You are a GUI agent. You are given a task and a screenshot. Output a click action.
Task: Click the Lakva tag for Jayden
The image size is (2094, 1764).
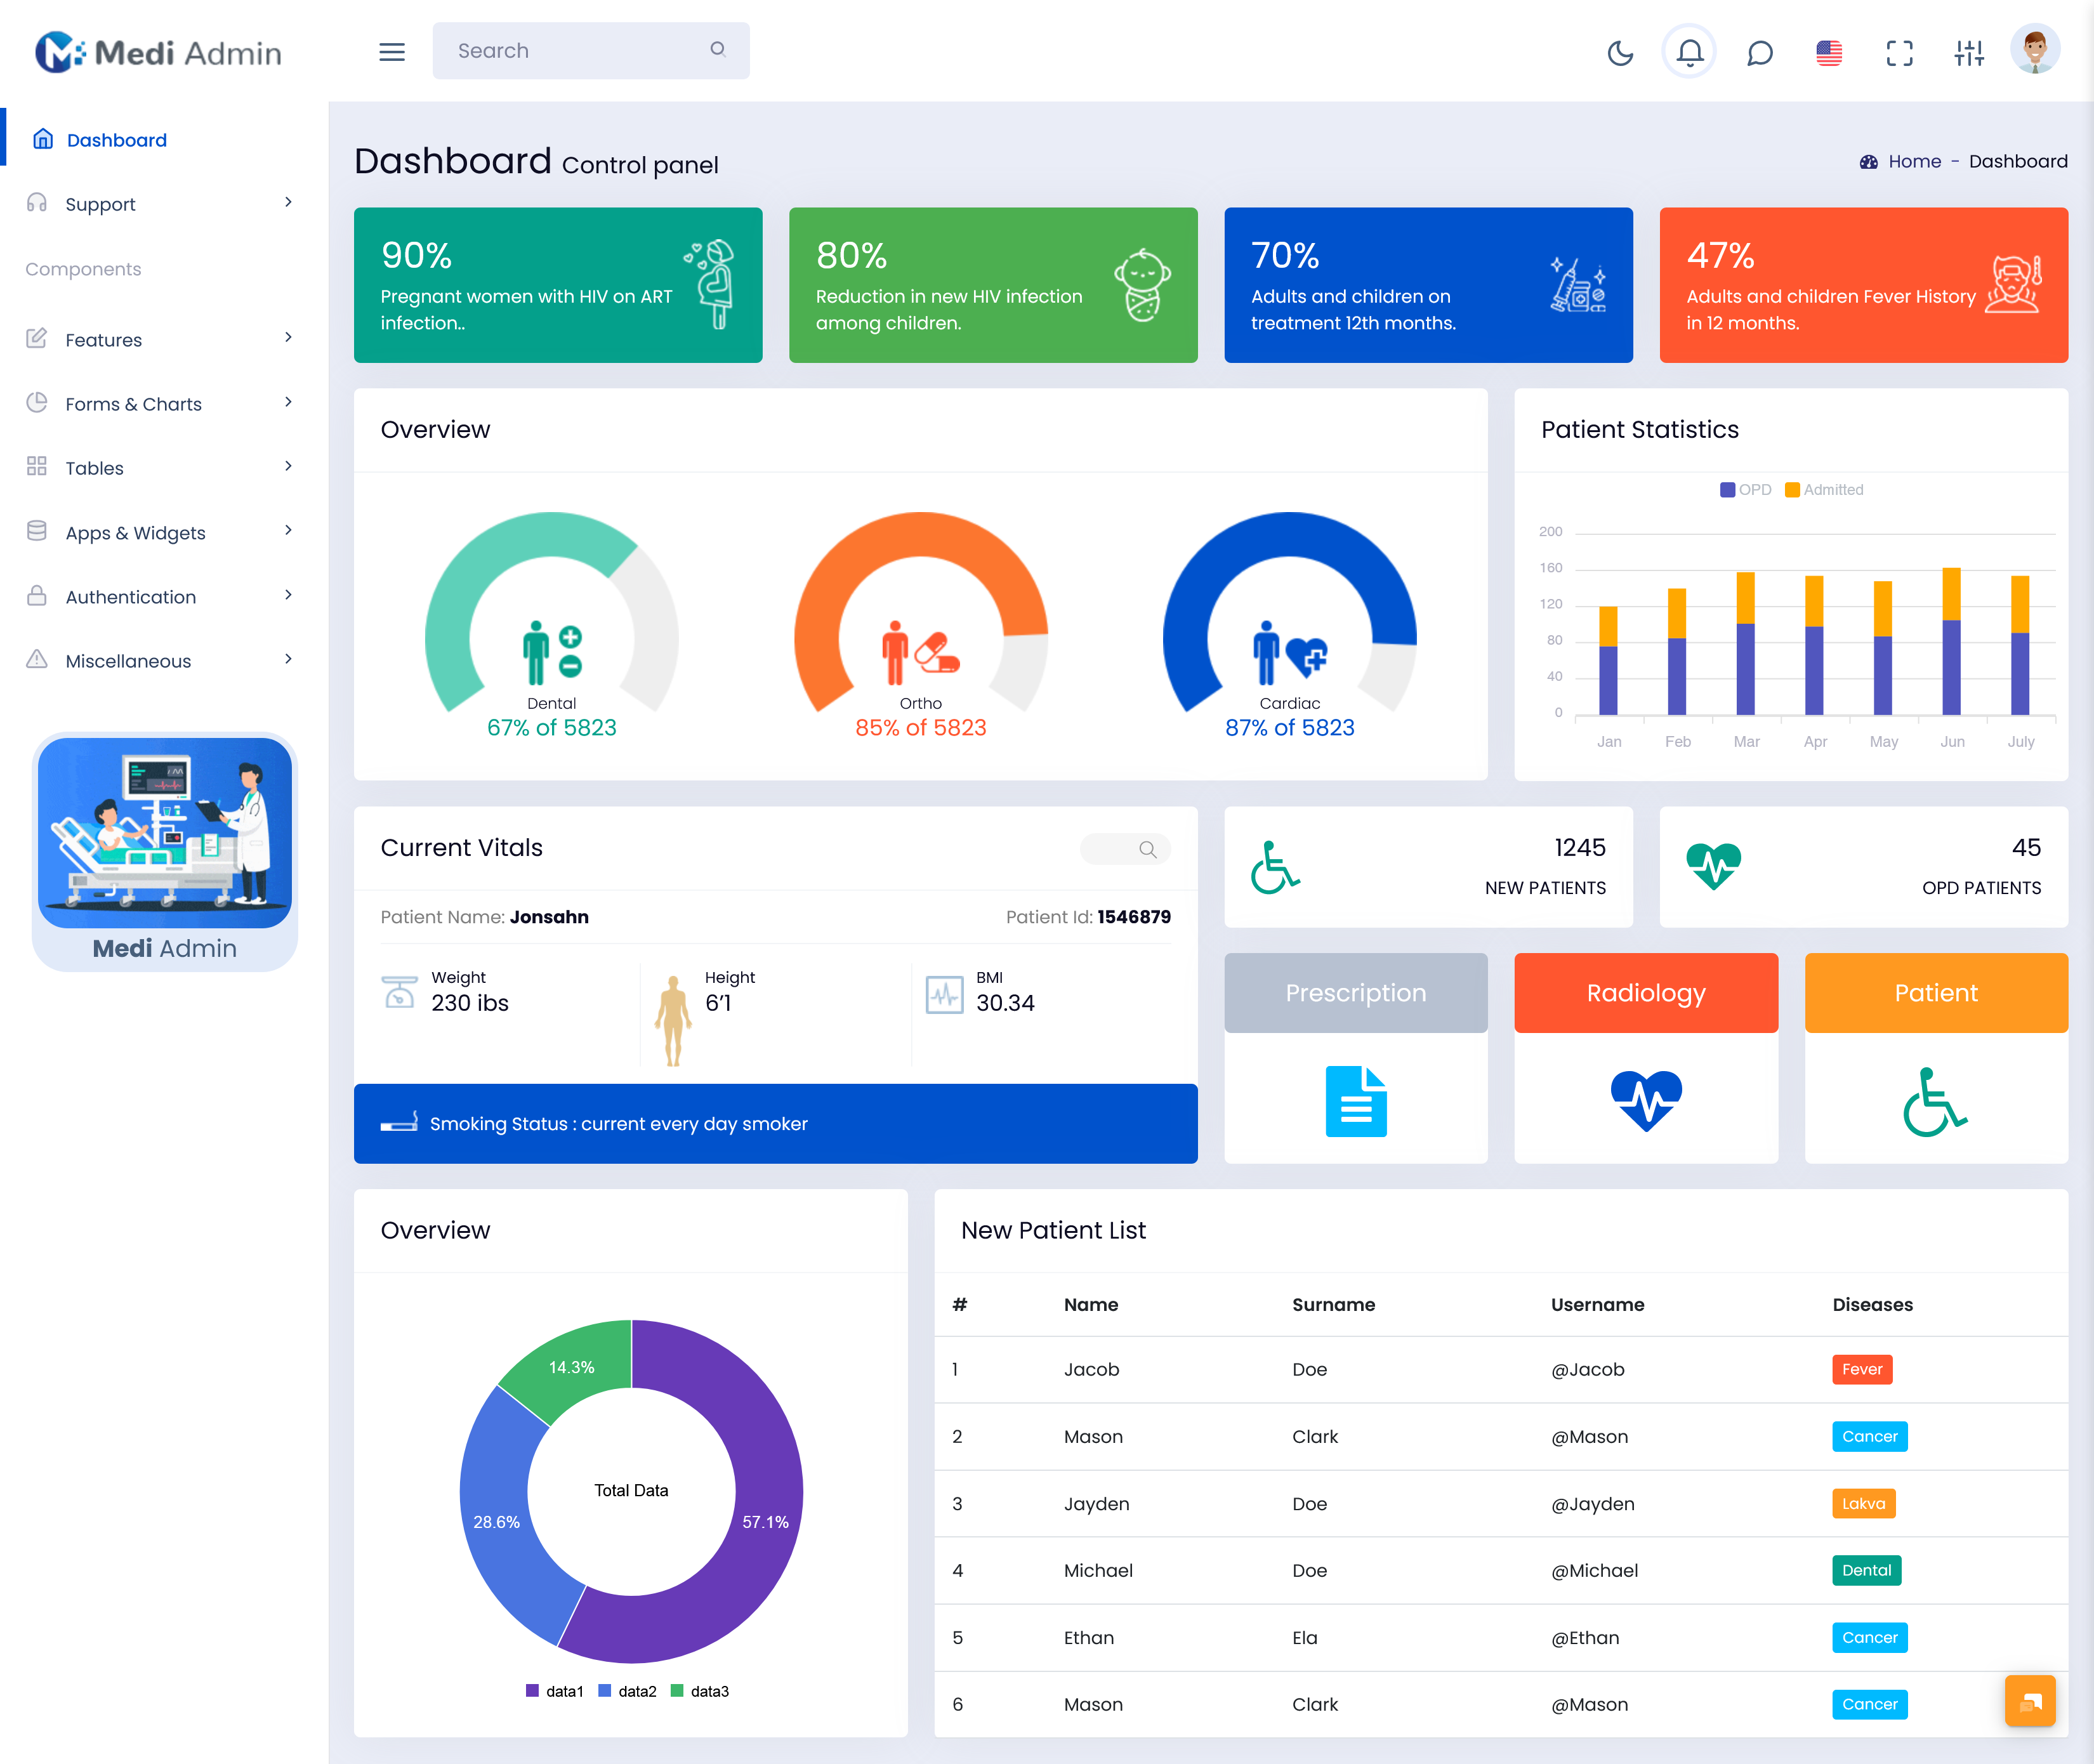[1864, 1503]
